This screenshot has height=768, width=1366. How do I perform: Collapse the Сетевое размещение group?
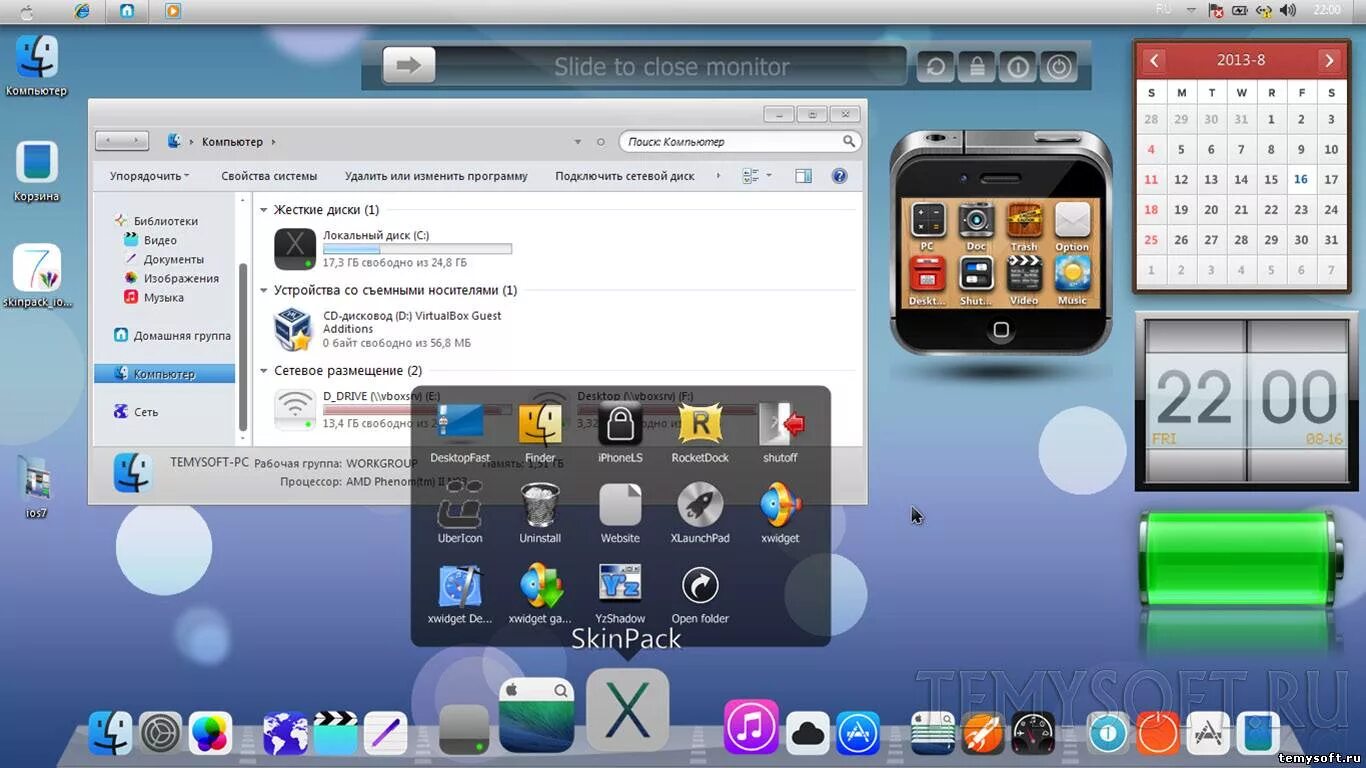coord(264,370)
